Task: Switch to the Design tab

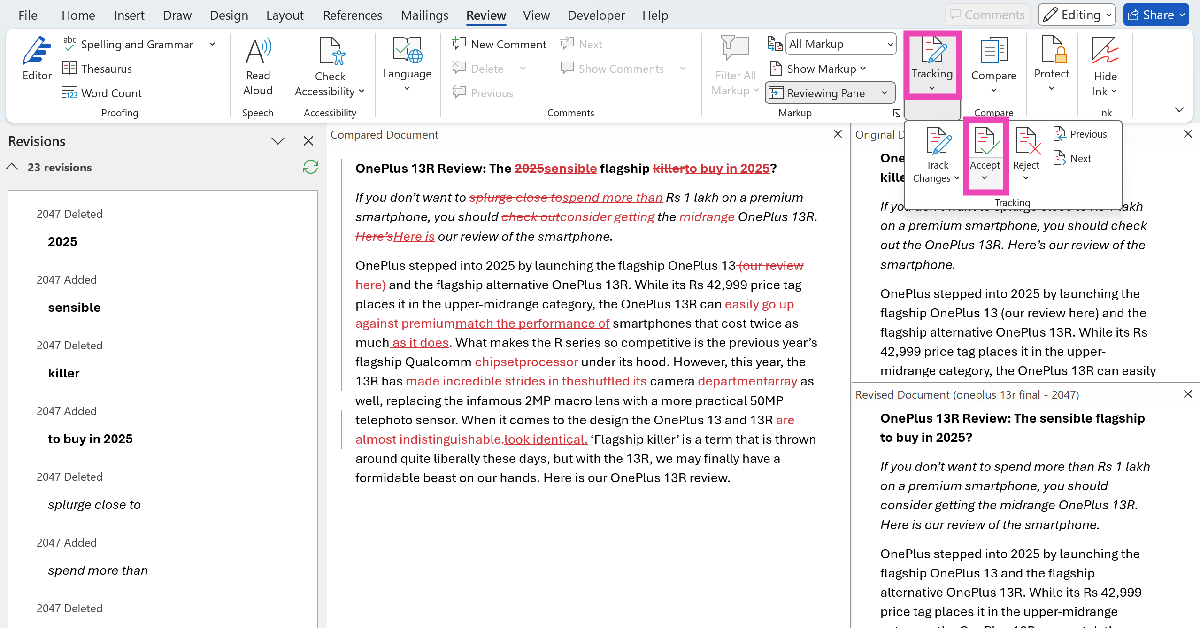Action: pos(229,15)
